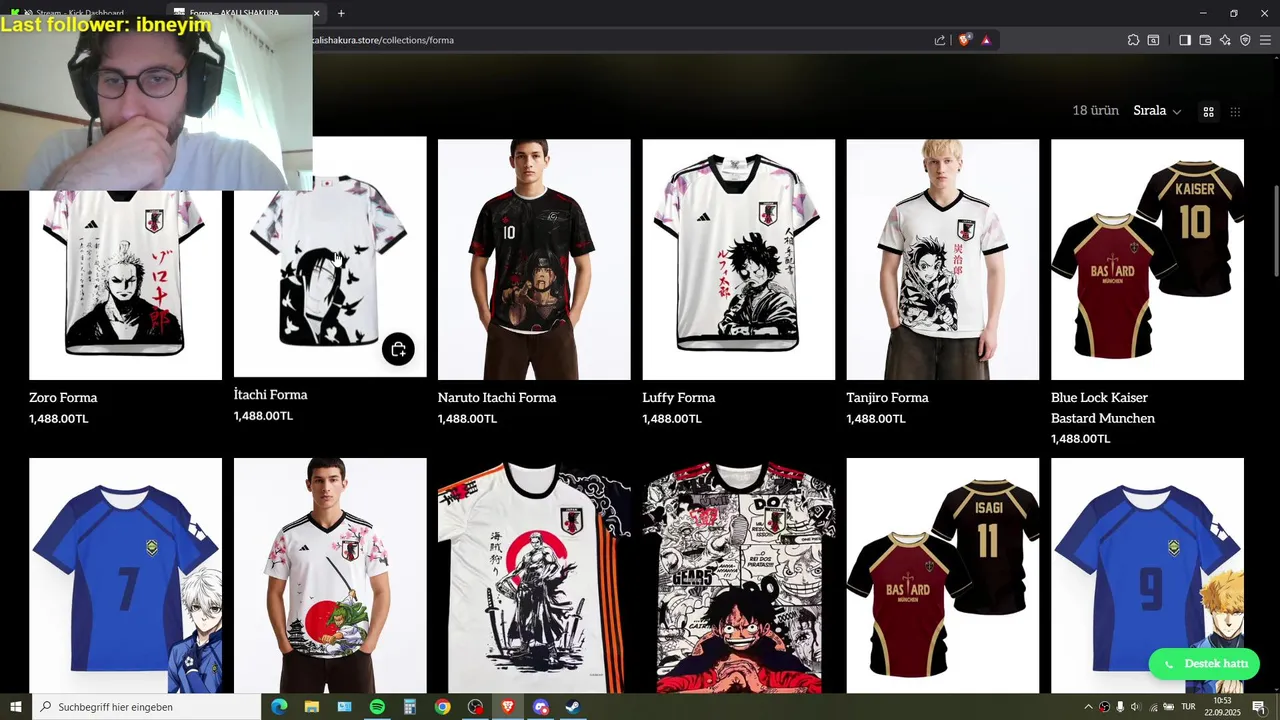Open Windows Start menu

click(16, 707)
